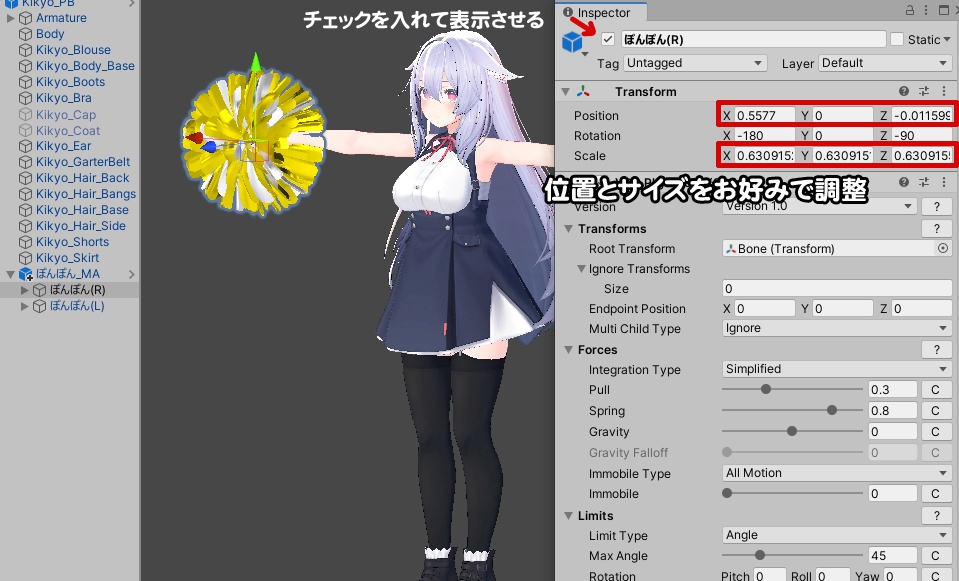Click the C curve button next to Pull
Viewport: 959px width, 581px height.
tap(936, 389)
